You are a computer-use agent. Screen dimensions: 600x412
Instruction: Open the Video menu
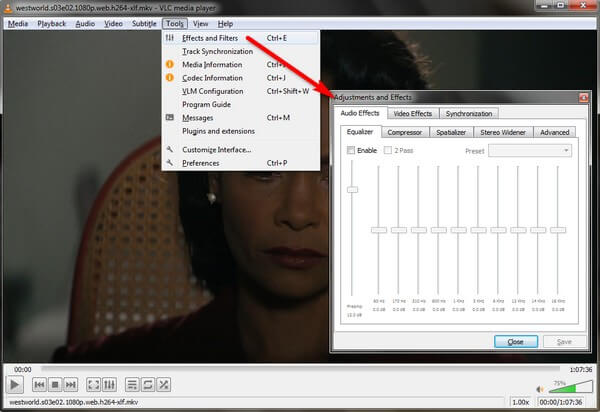coord(113,24)
